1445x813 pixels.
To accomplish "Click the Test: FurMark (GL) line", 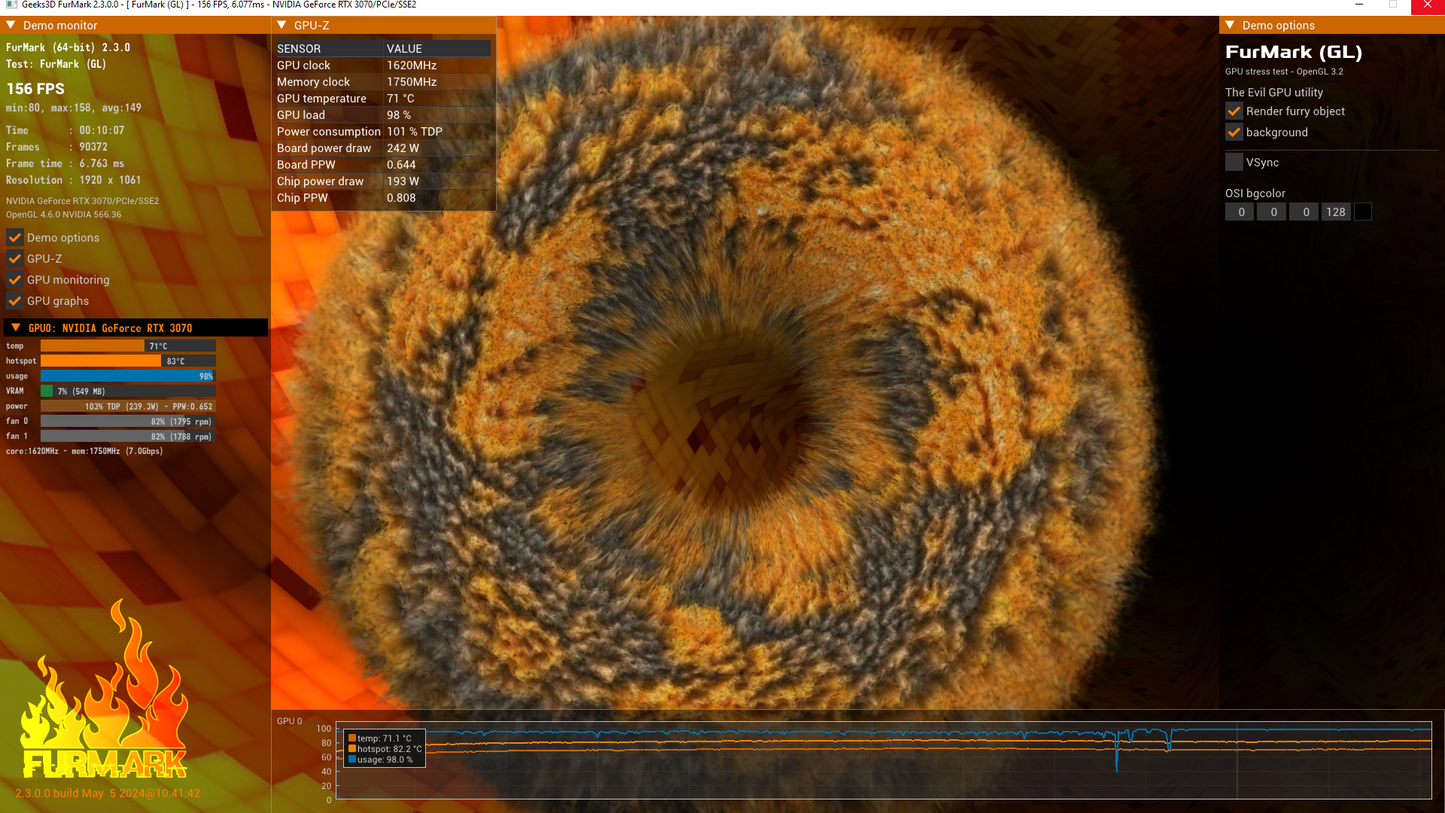I will 56,64.
